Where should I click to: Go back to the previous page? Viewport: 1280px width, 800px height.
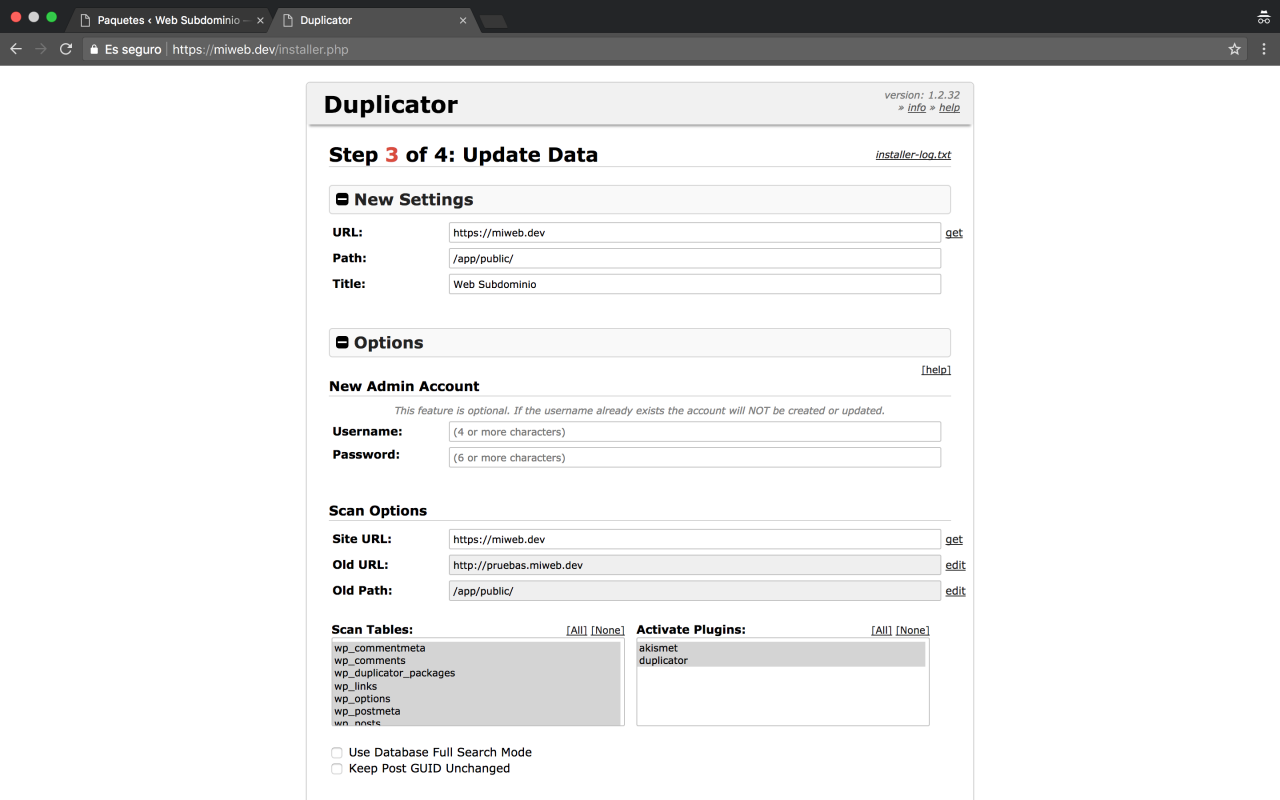click(16, 49)
